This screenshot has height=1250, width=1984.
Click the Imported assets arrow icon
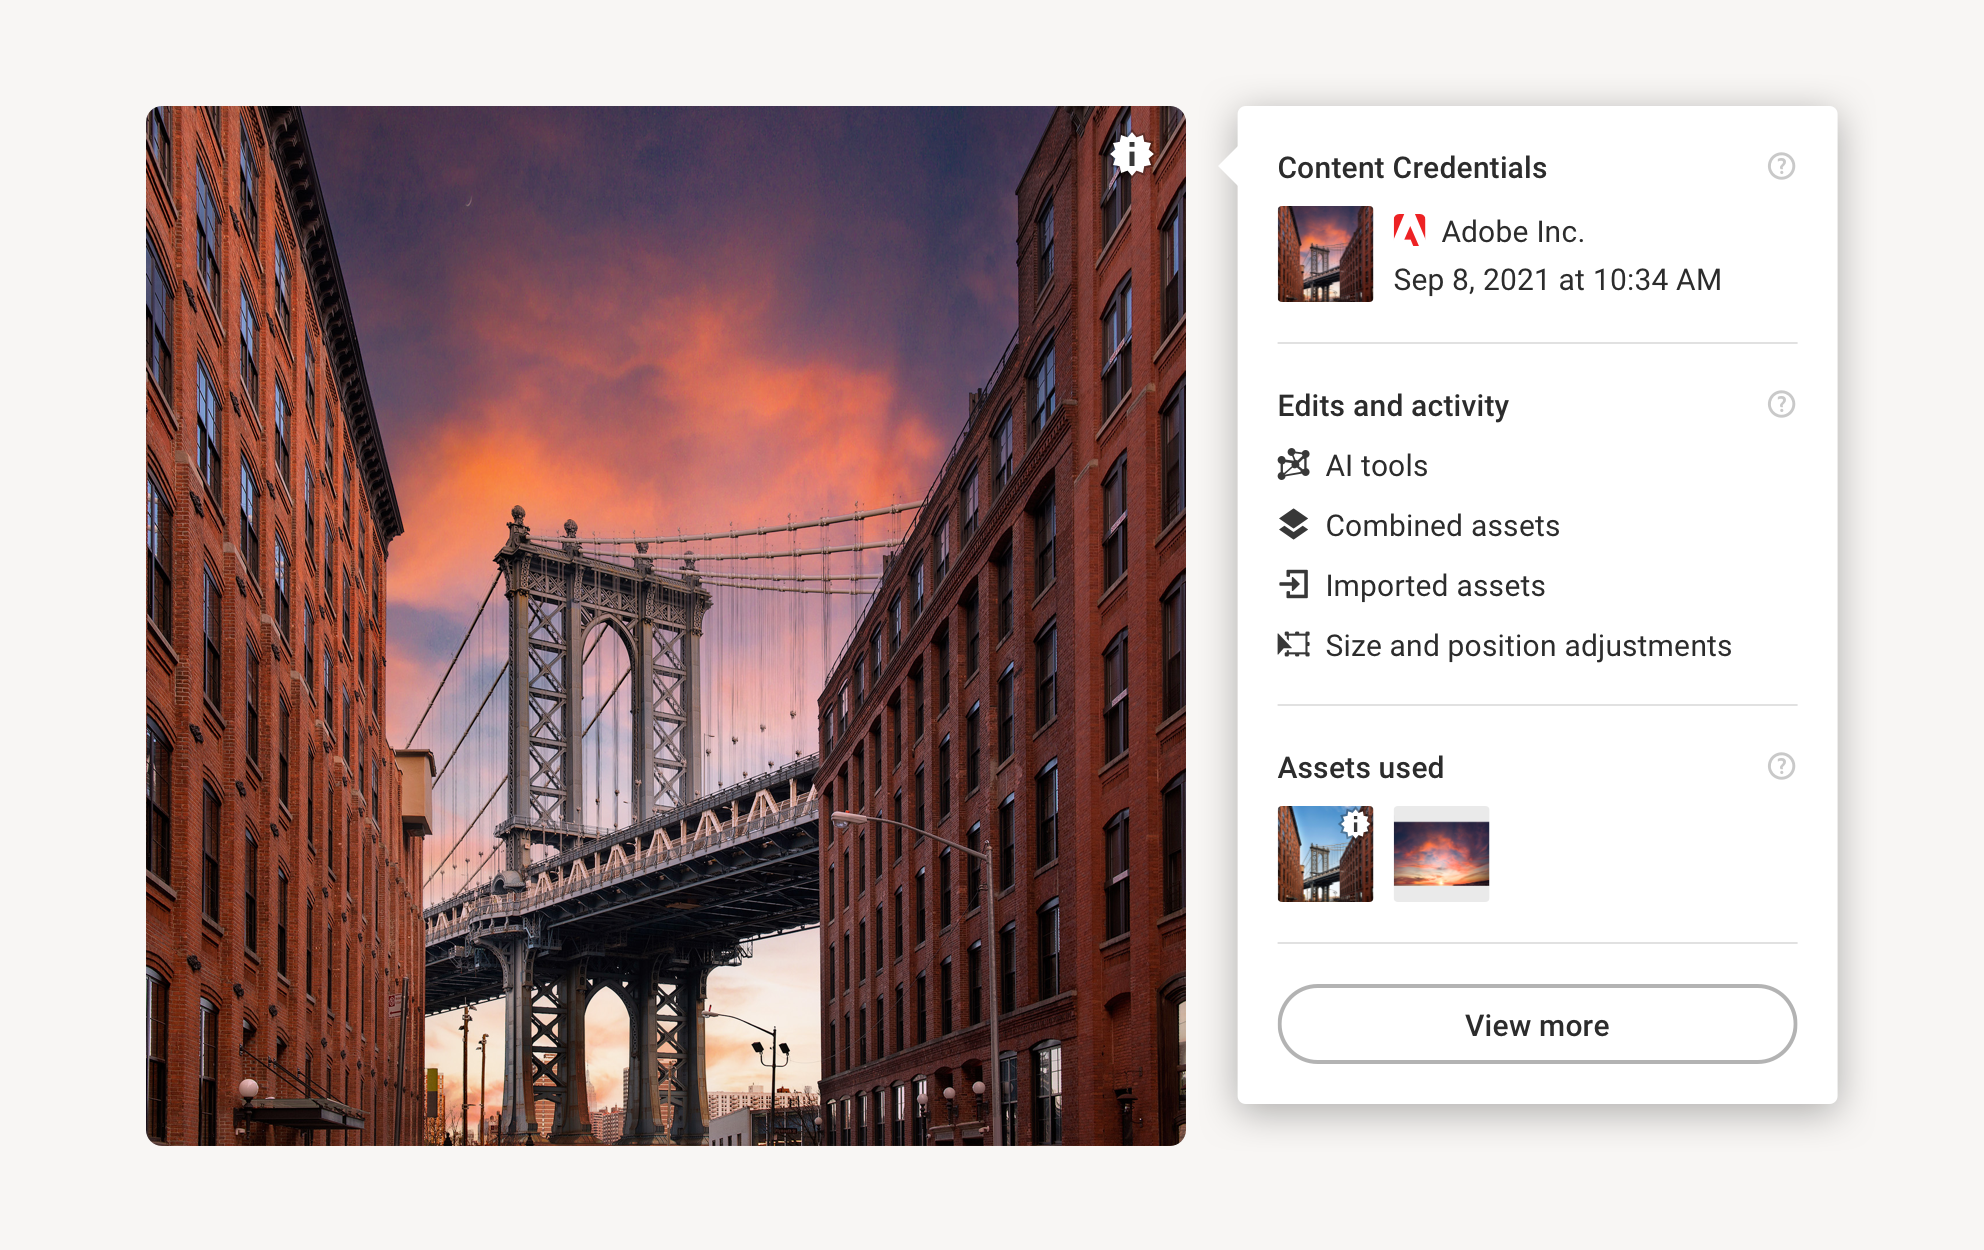[x=1293, y=585]
